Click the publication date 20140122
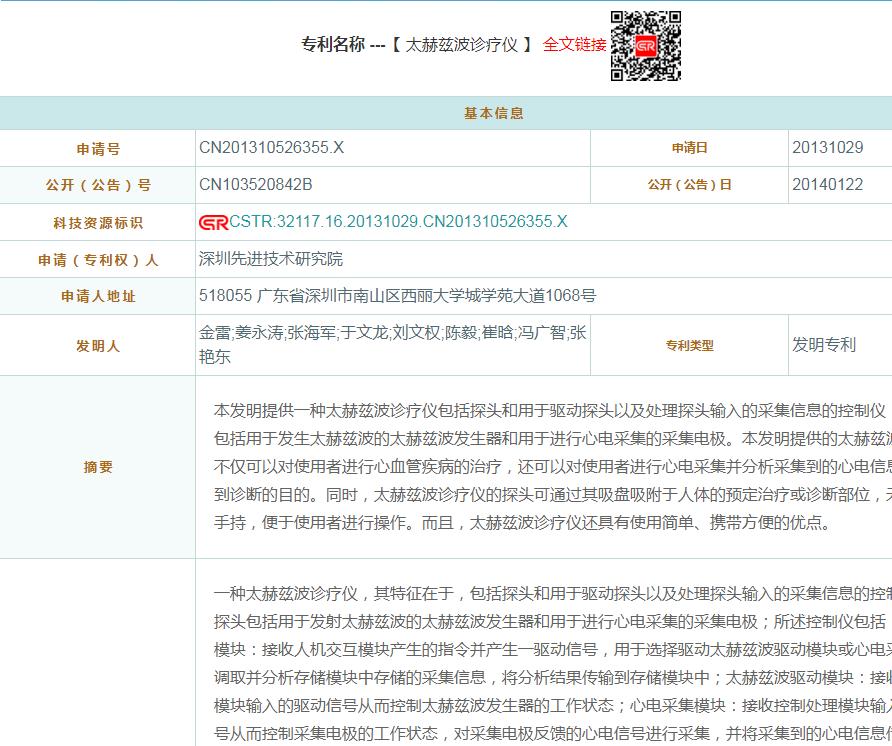Viewport: 892px width, 746px height. pos(827,185)
